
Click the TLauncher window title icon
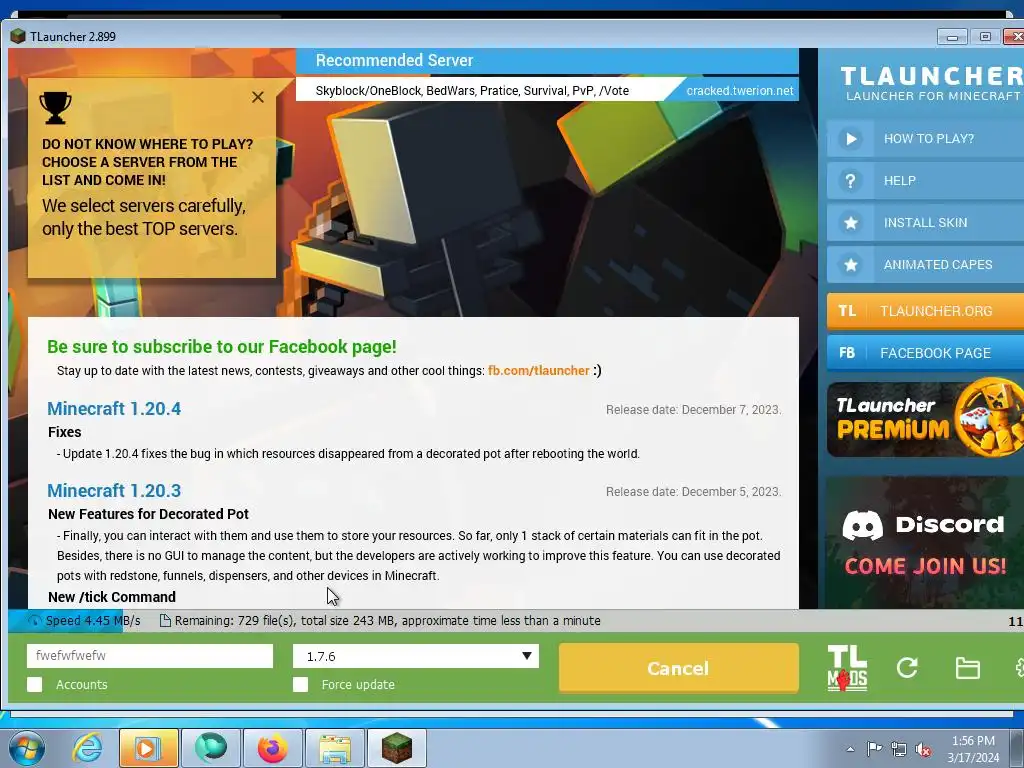click(x=18, y=36)
